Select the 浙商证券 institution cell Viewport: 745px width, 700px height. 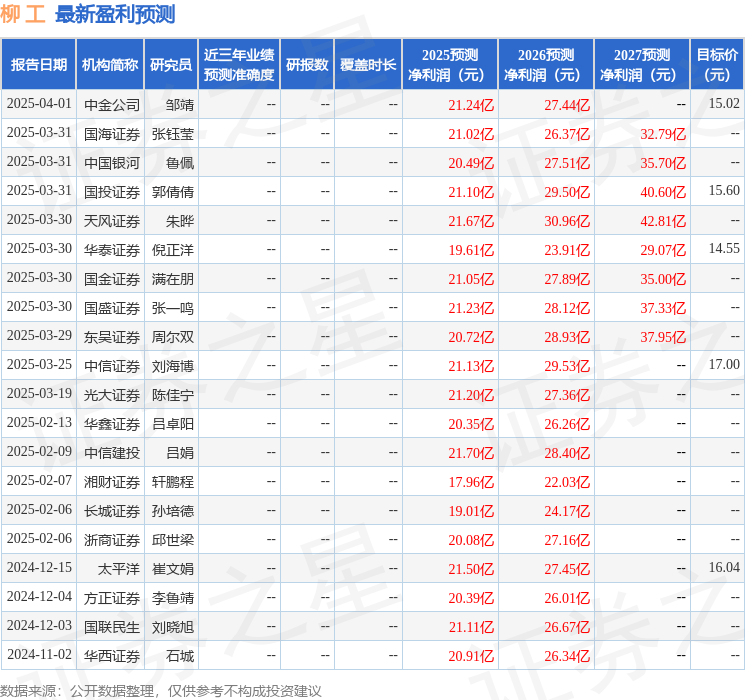[x=112, y=540]
